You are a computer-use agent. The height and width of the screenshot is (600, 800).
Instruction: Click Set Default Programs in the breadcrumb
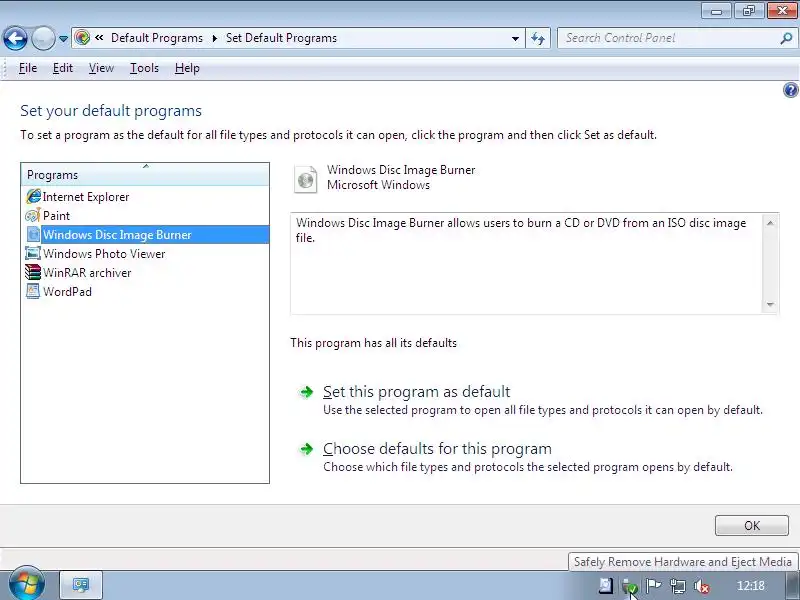tap(281, 38)
